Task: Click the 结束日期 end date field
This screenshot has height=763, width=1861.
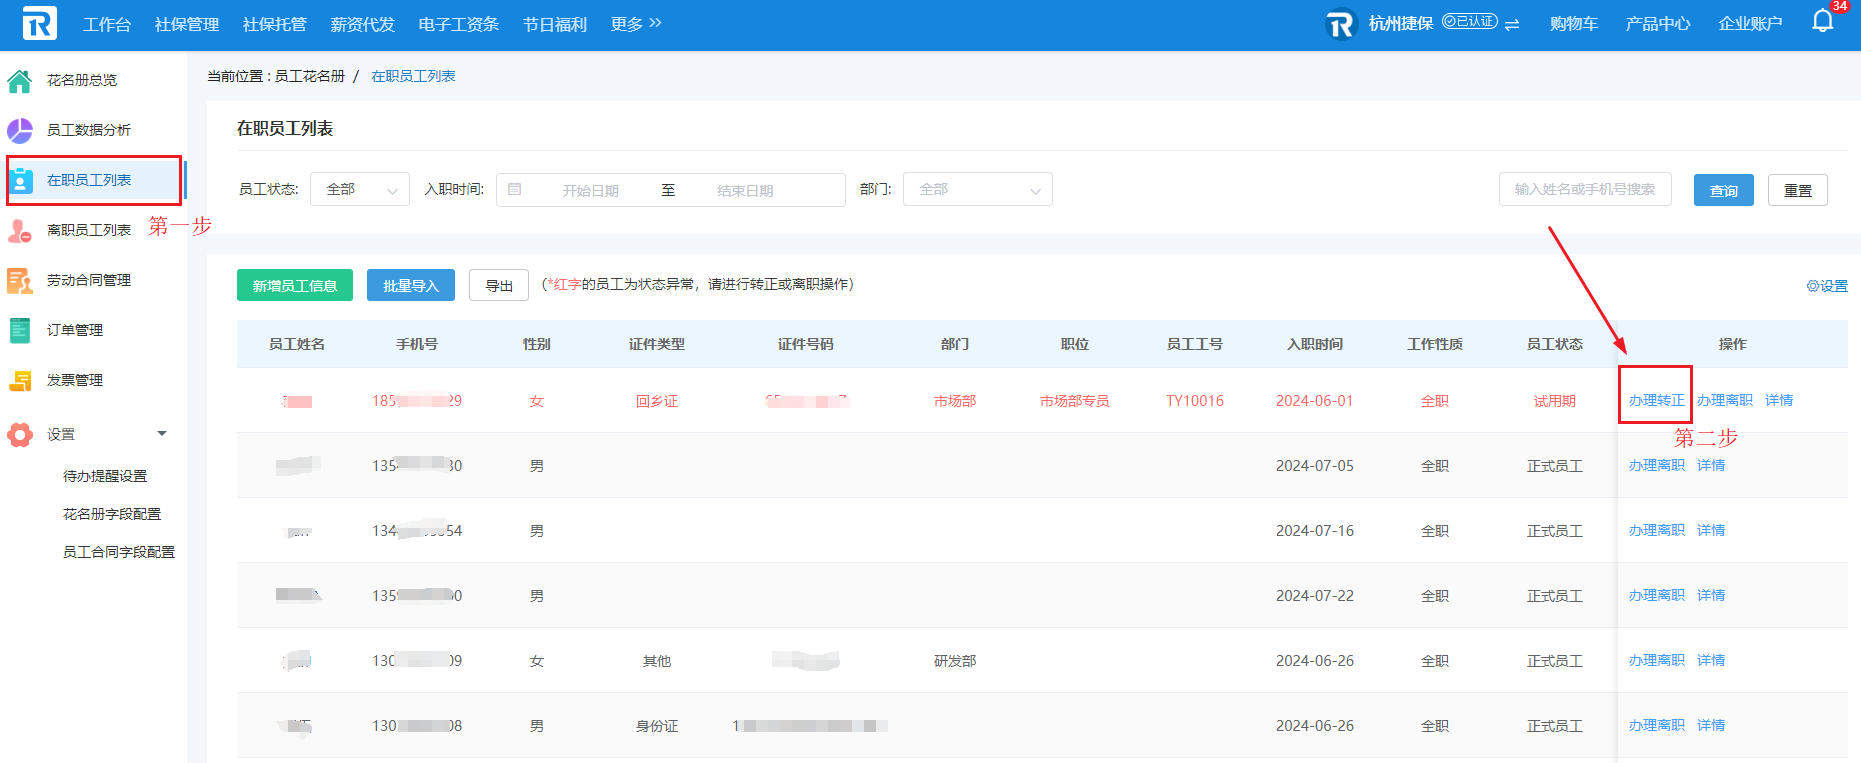Action: (x=745, y=190)
